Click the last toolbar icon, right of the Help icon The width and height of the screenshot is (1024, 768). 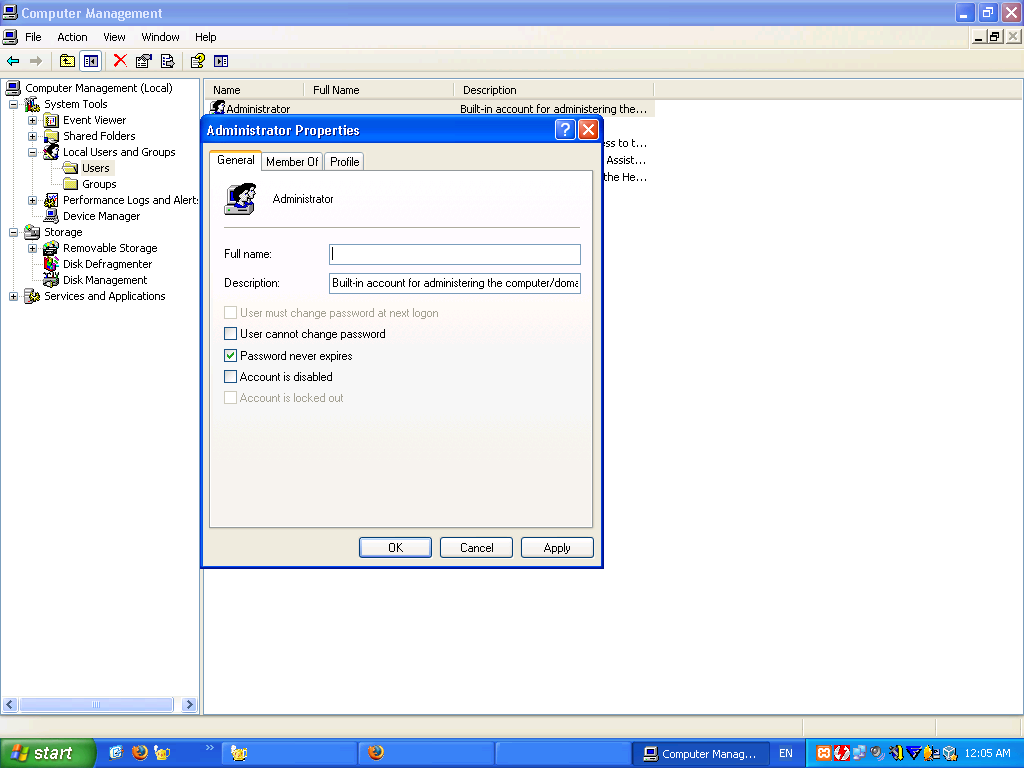tap(221, 61)
